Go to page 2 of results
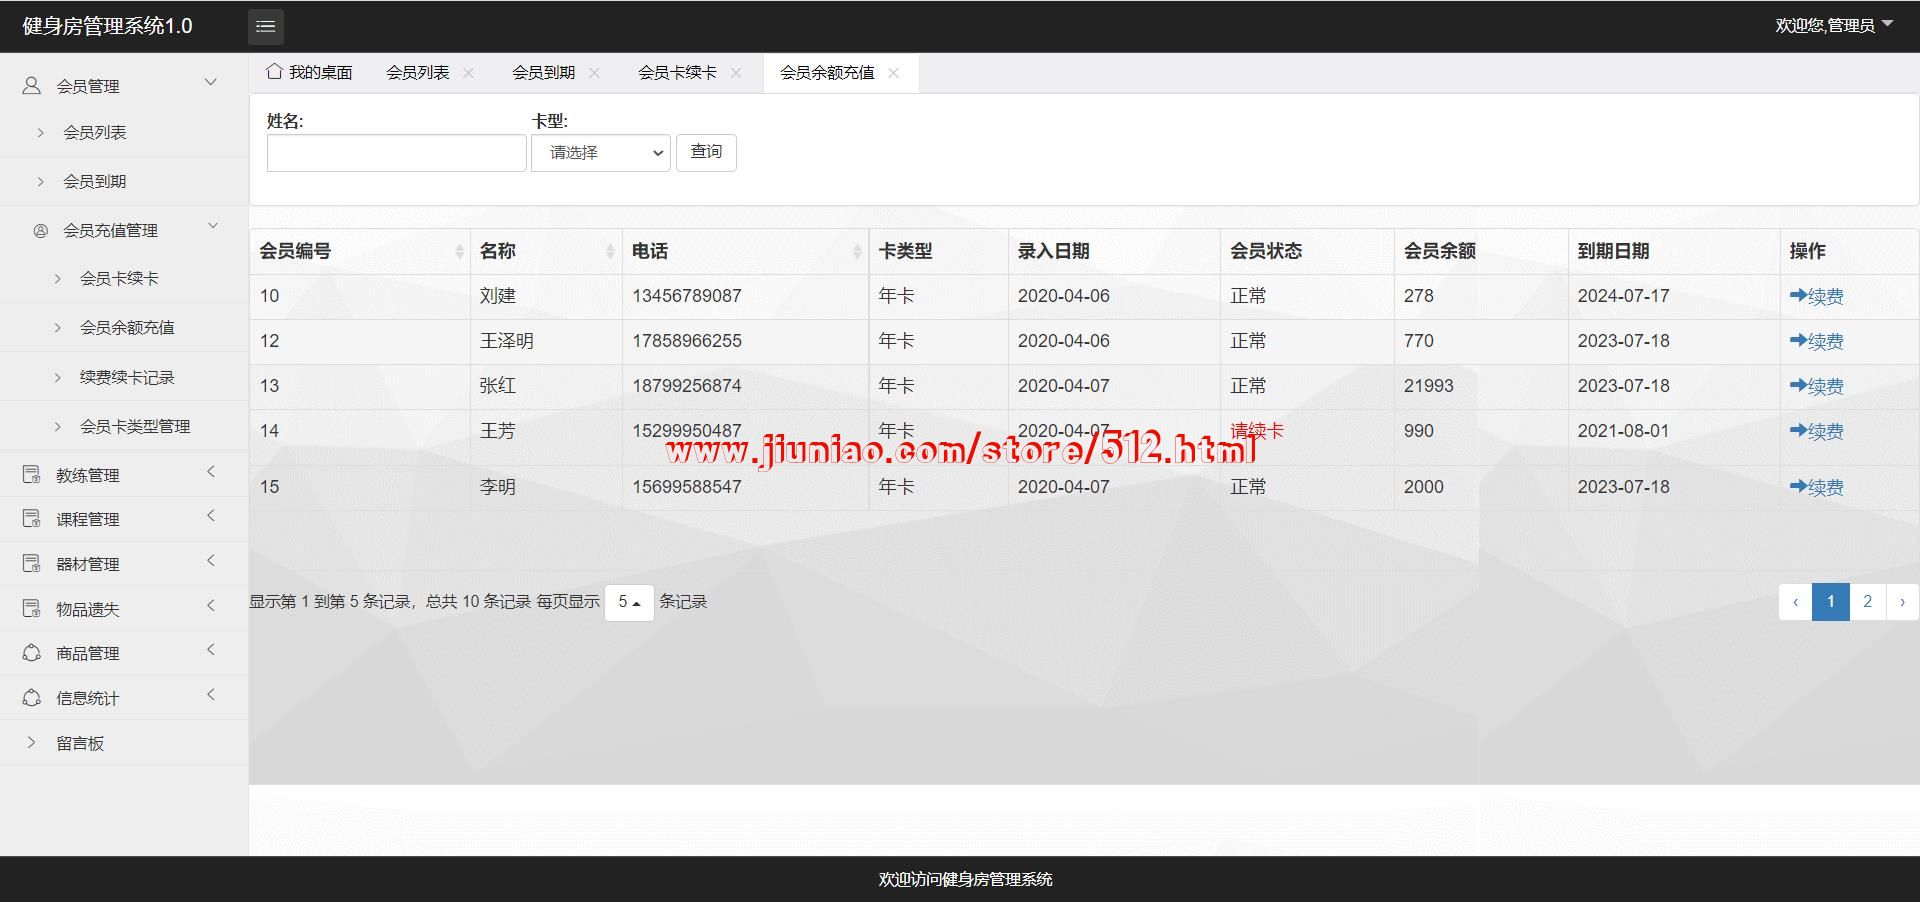This screenshot has width=1920, height=902. (1867, 602)
